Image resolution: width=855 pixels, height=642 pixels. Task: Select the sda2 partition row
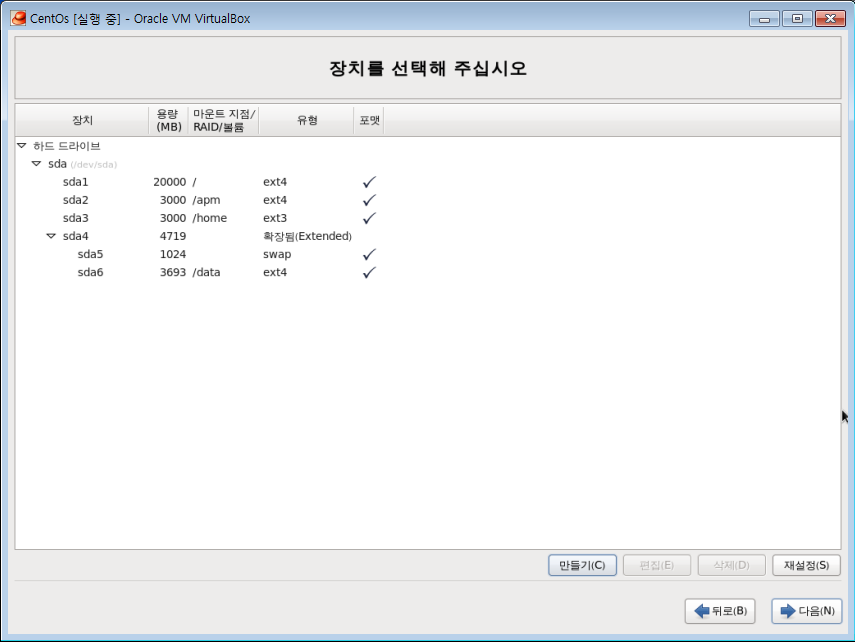(x=428, y=200)
